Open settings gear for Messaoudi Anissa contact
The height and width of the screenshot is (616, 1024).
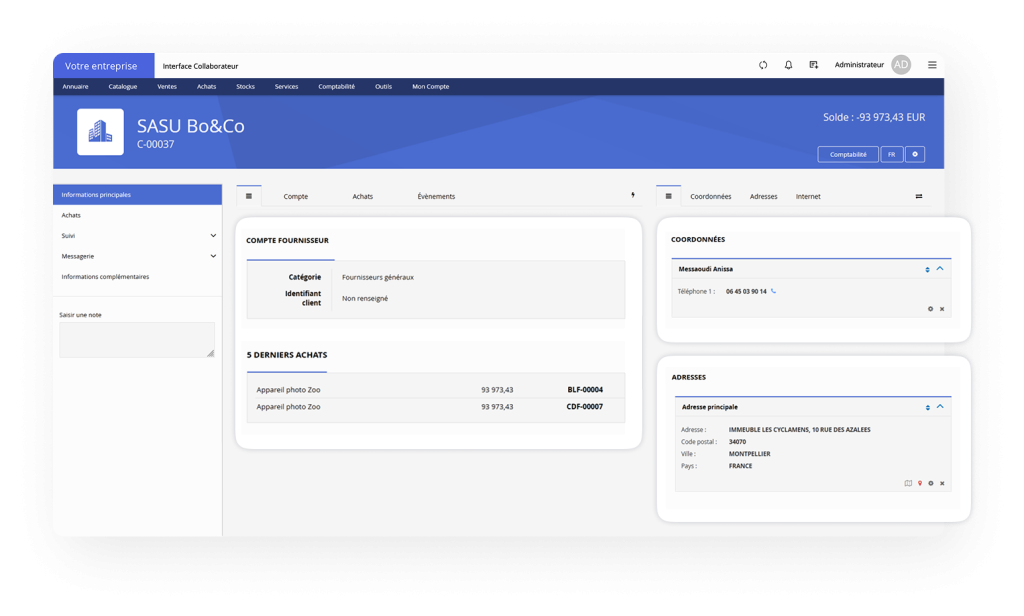[x=930, y=309]
